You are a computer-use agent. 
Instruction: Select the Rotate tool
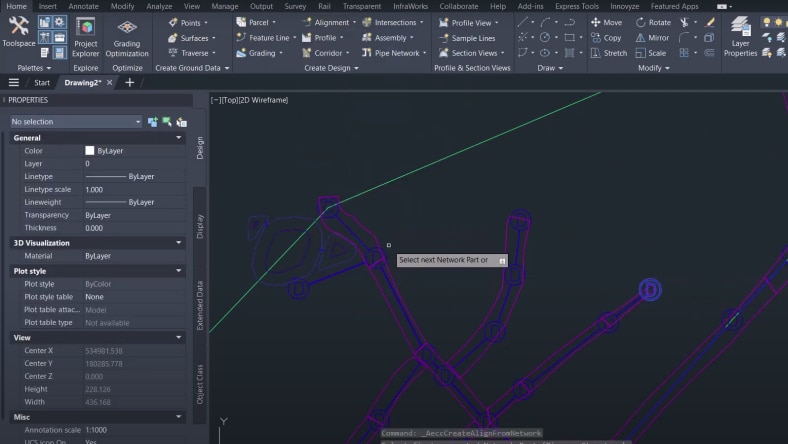(x=653, y=23)
